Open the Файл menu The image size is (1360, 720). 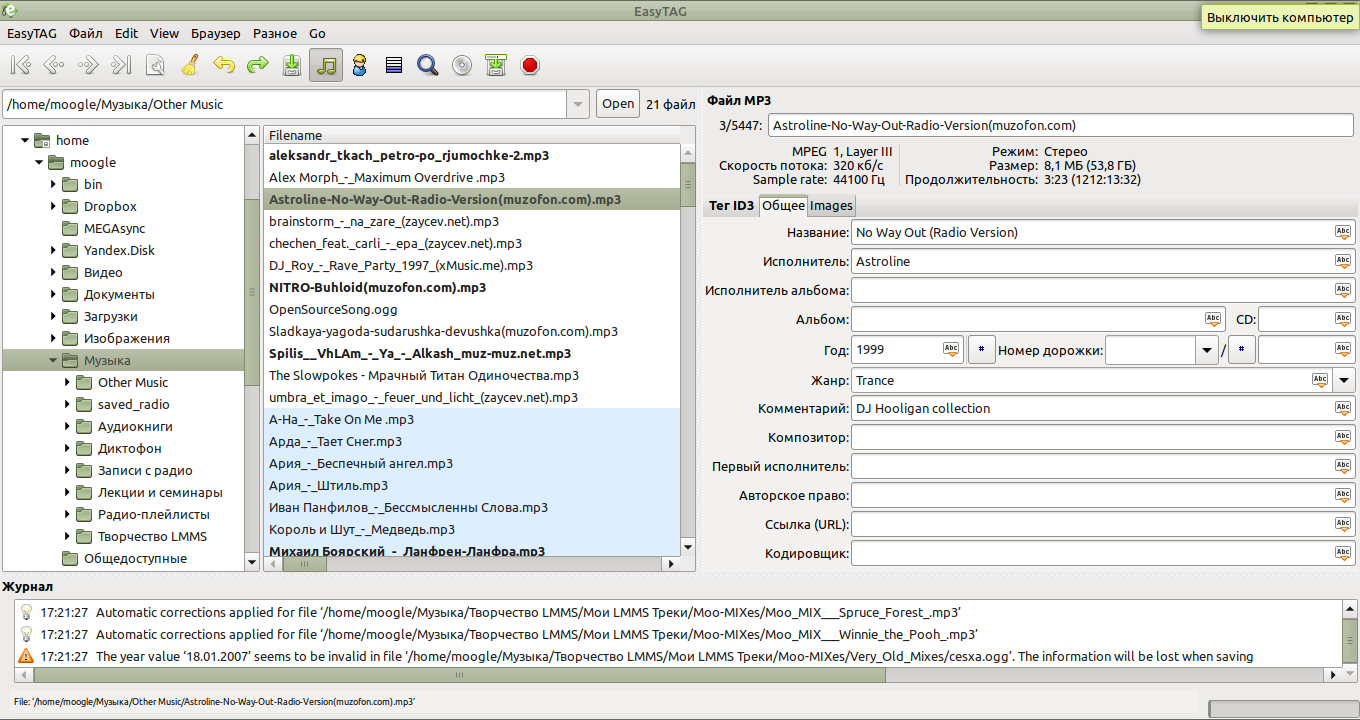pos(86,33)
